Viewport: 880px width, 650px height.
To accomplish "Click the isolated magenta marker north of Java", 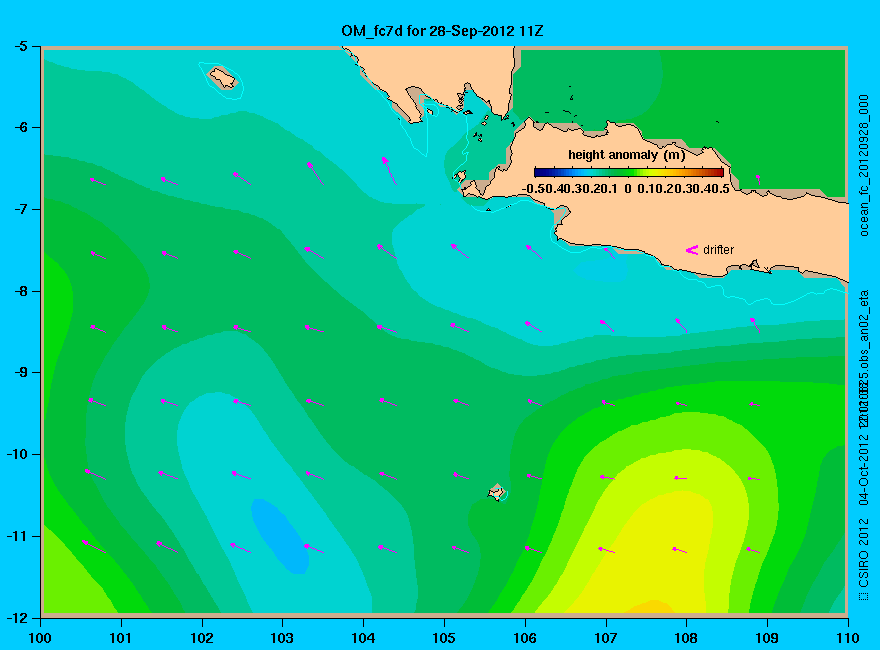I will click(758, 179).
